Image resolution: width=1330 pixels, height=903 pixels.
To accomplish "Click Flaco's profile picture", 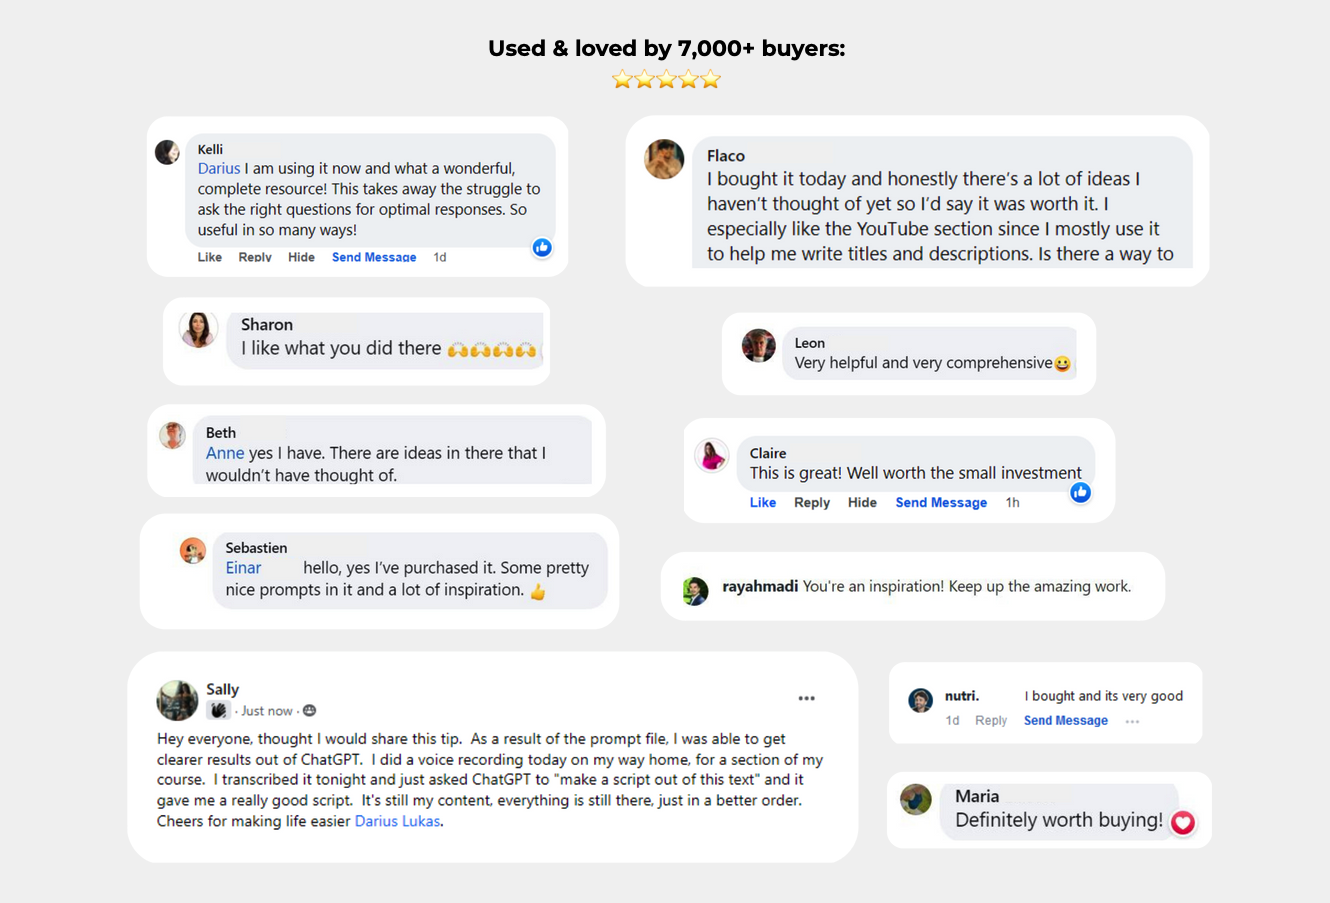I will pos(664,159).
